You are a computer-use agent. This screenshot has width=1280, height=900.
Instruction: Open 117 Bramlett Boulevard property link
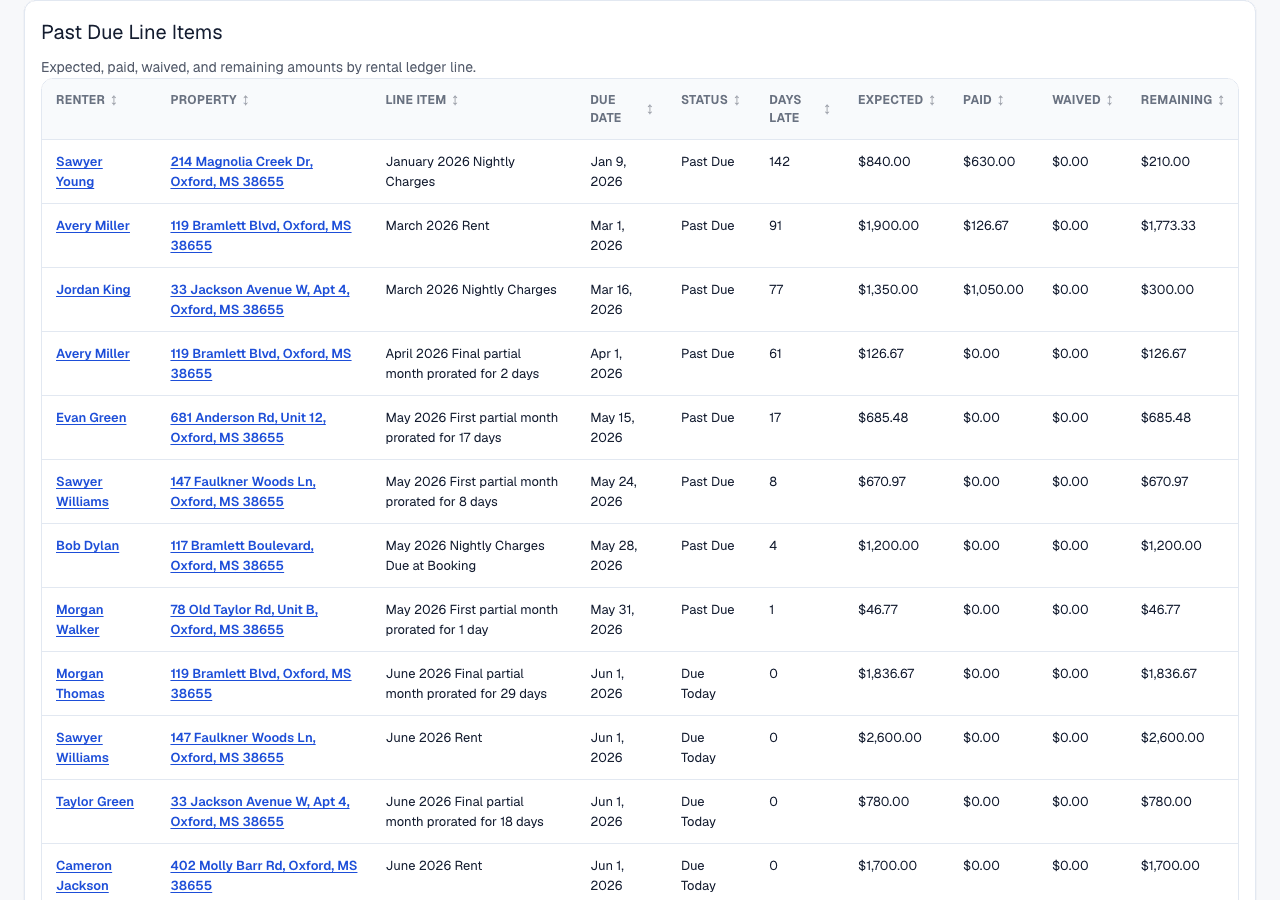click(242, 555)
